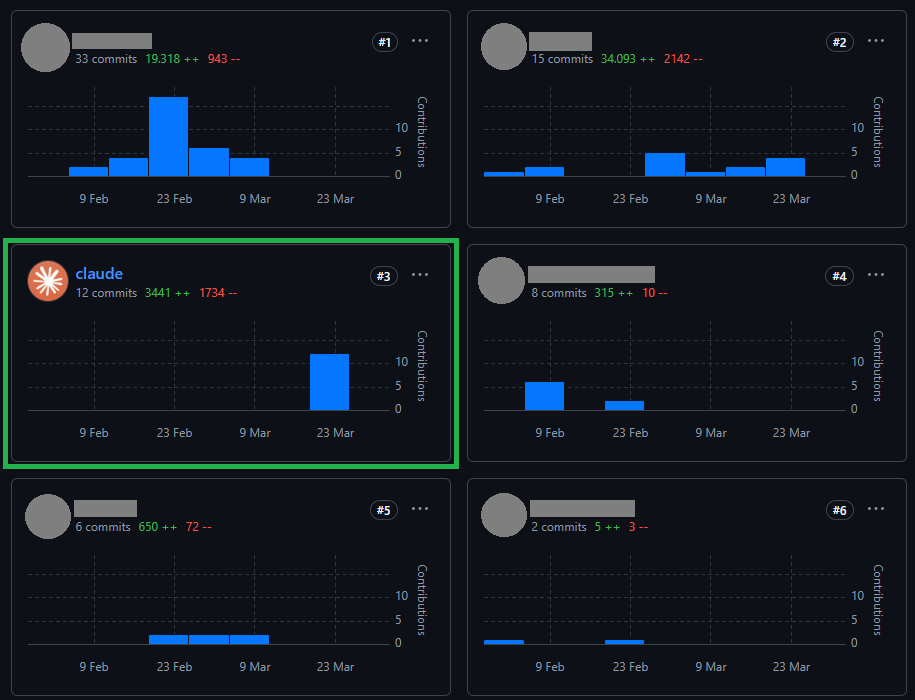
Task: Click the tallest bar in contributor #4's chart
Action: 544,396
